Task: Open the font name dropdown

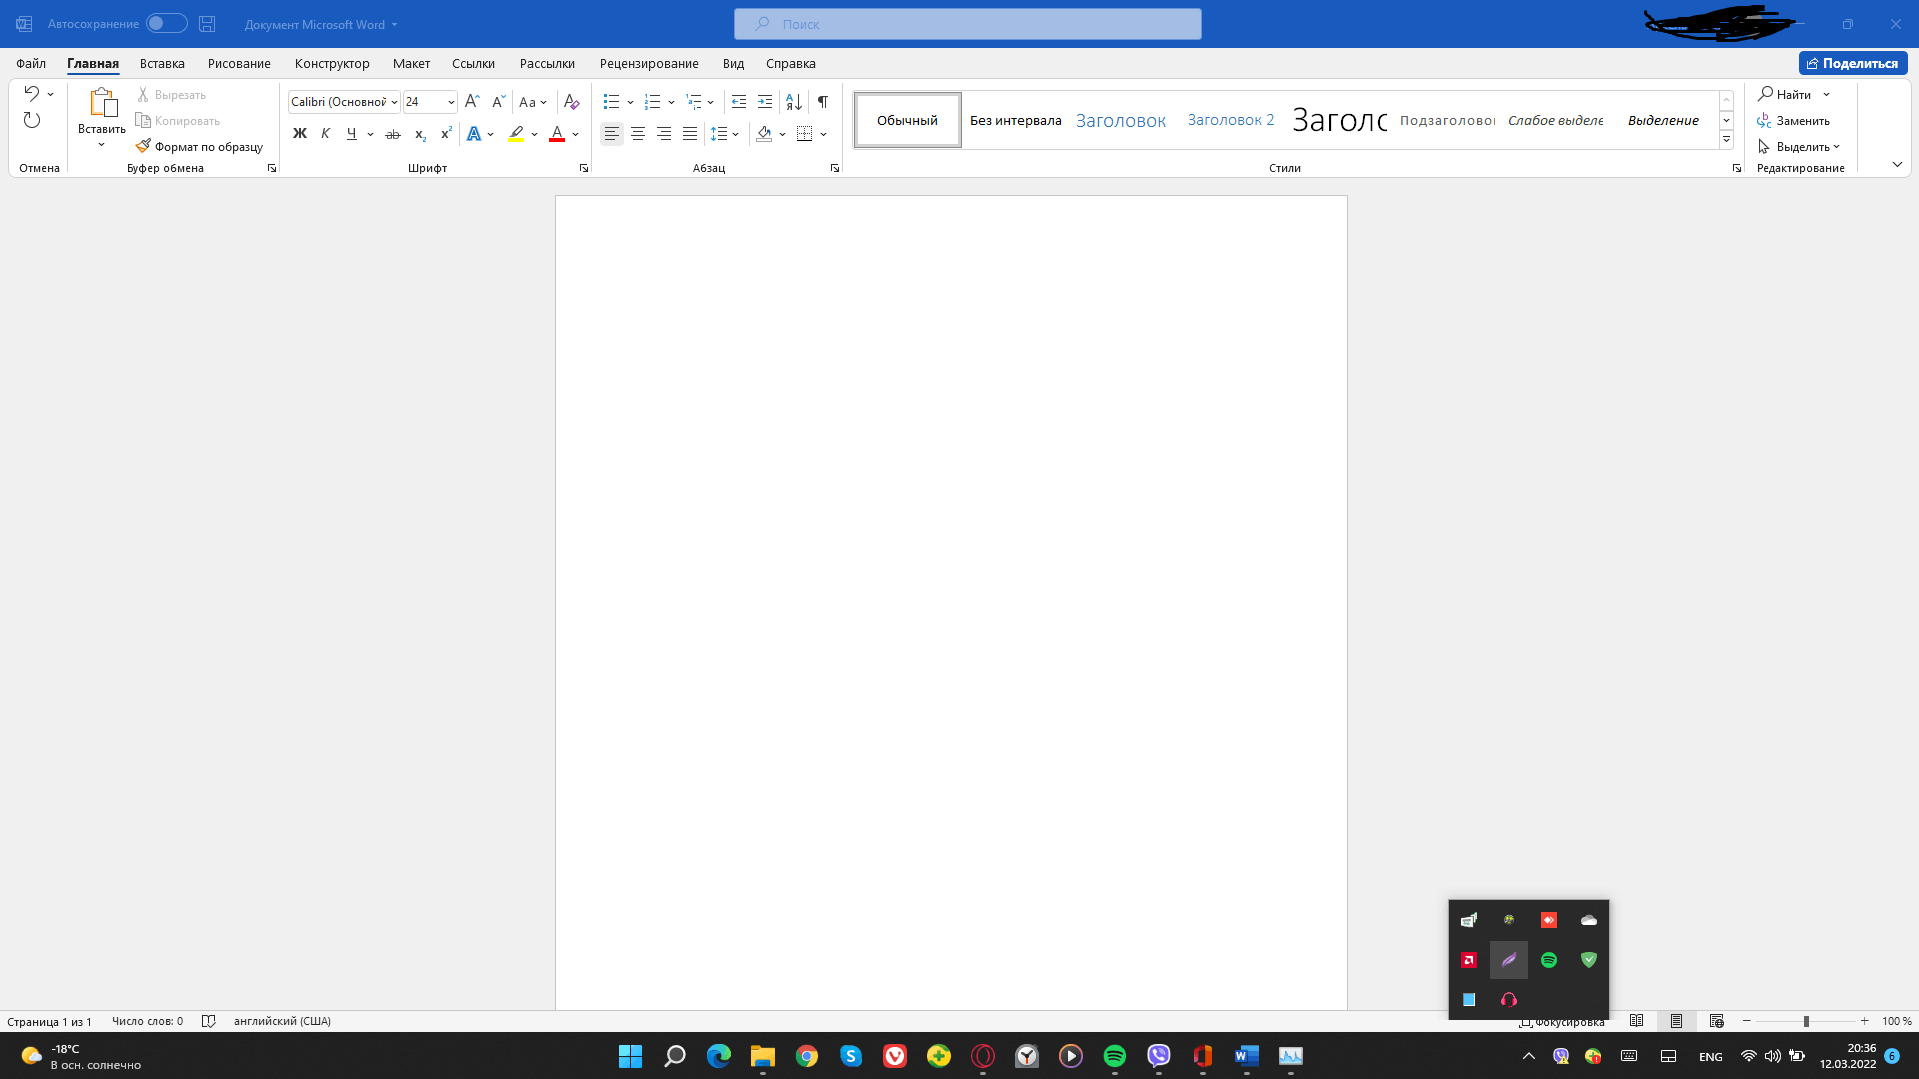Action: [394, 102]
